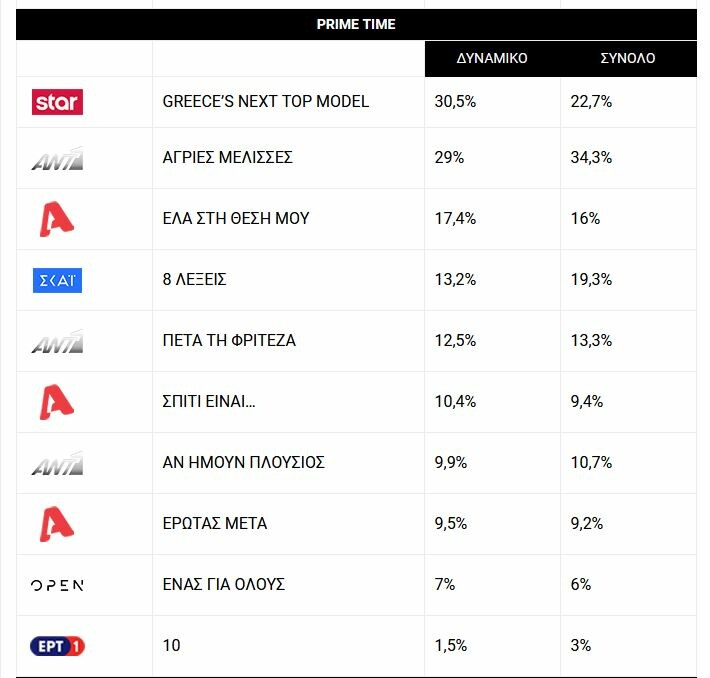Click the ANT1 logo beside ΠΕΤΑ ΤΗ ΦΡΙΤΕΖΑ
The image size is (710, 678).
58,341
